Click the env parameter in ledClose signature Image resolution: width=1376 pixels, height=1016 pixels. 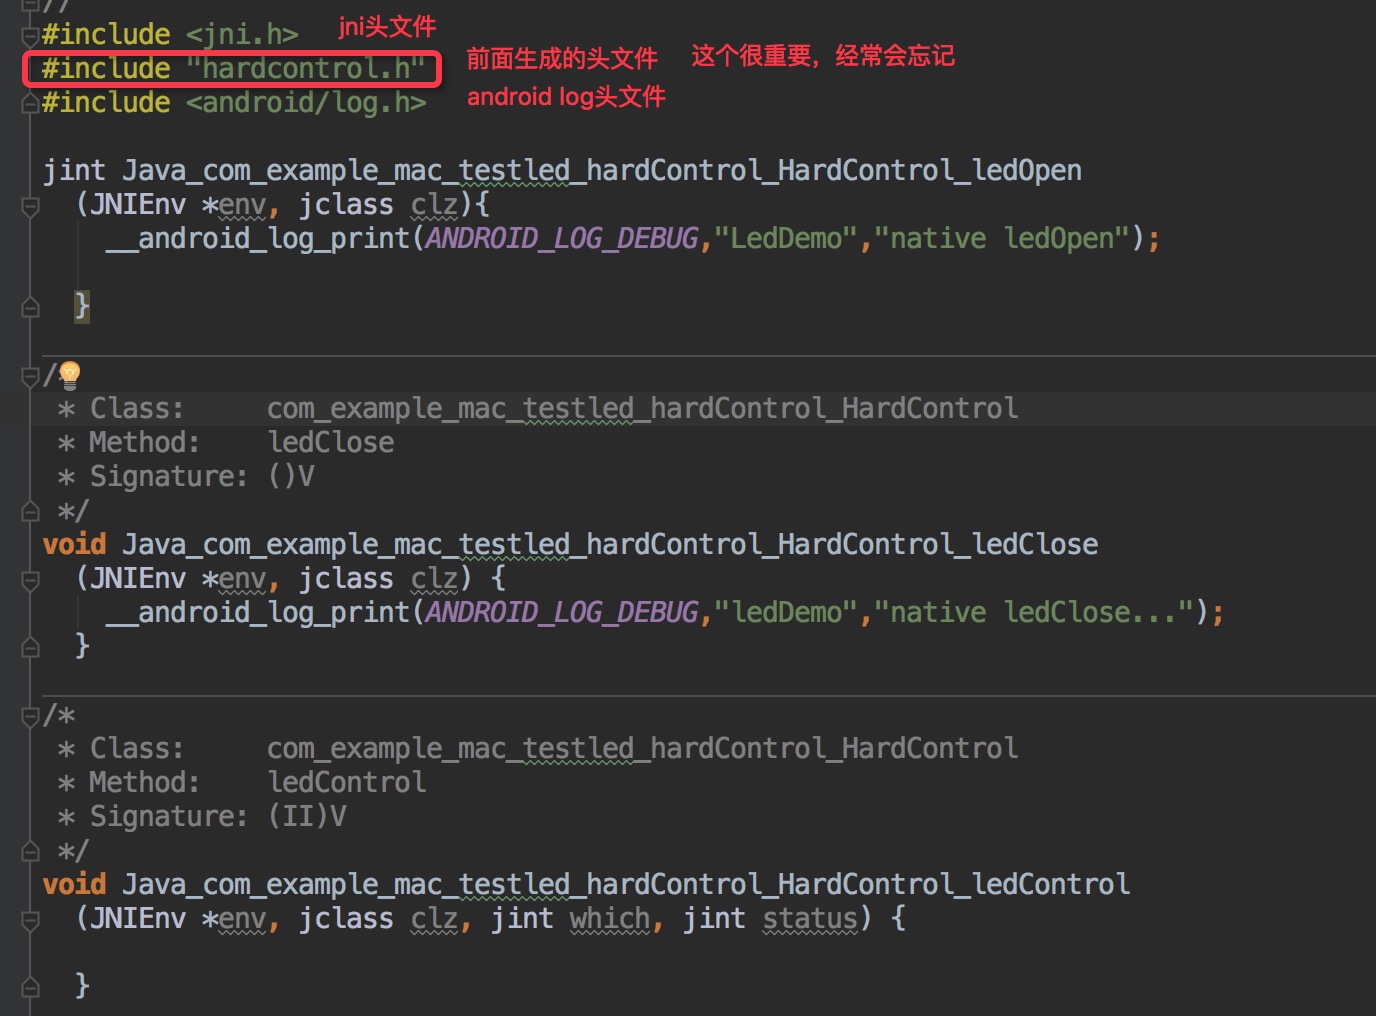pos(242,579)
